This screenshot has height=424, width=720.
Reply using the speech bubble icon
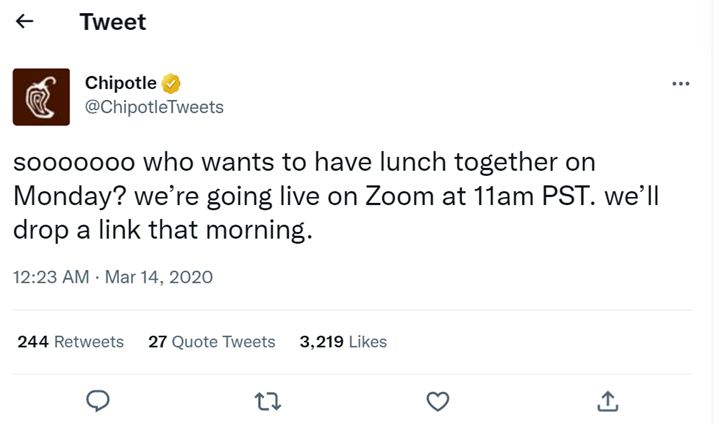point(97,401)
